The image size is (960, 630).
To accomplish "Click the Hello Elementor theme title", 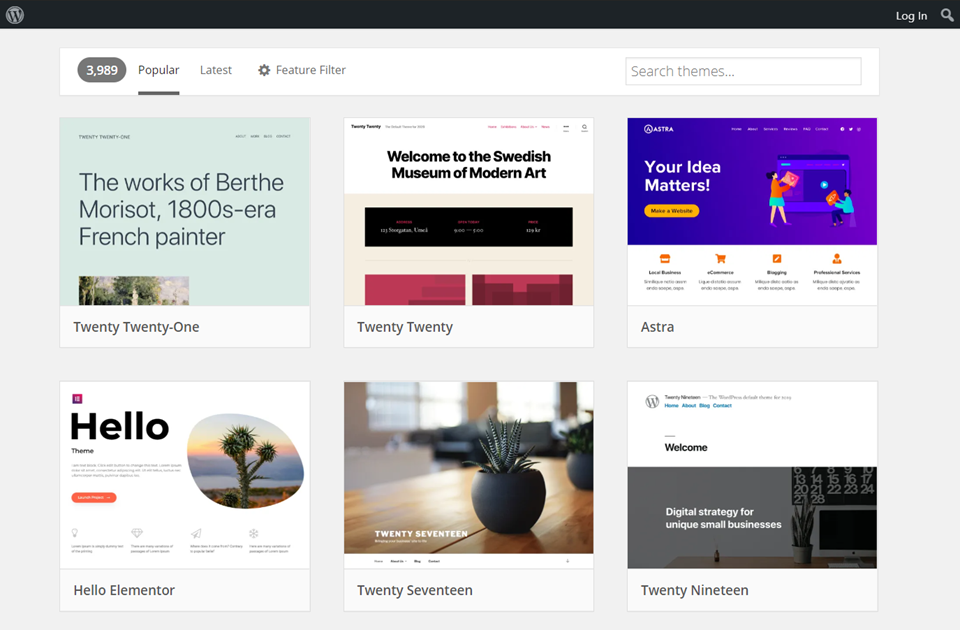I will tap(124, 590).
